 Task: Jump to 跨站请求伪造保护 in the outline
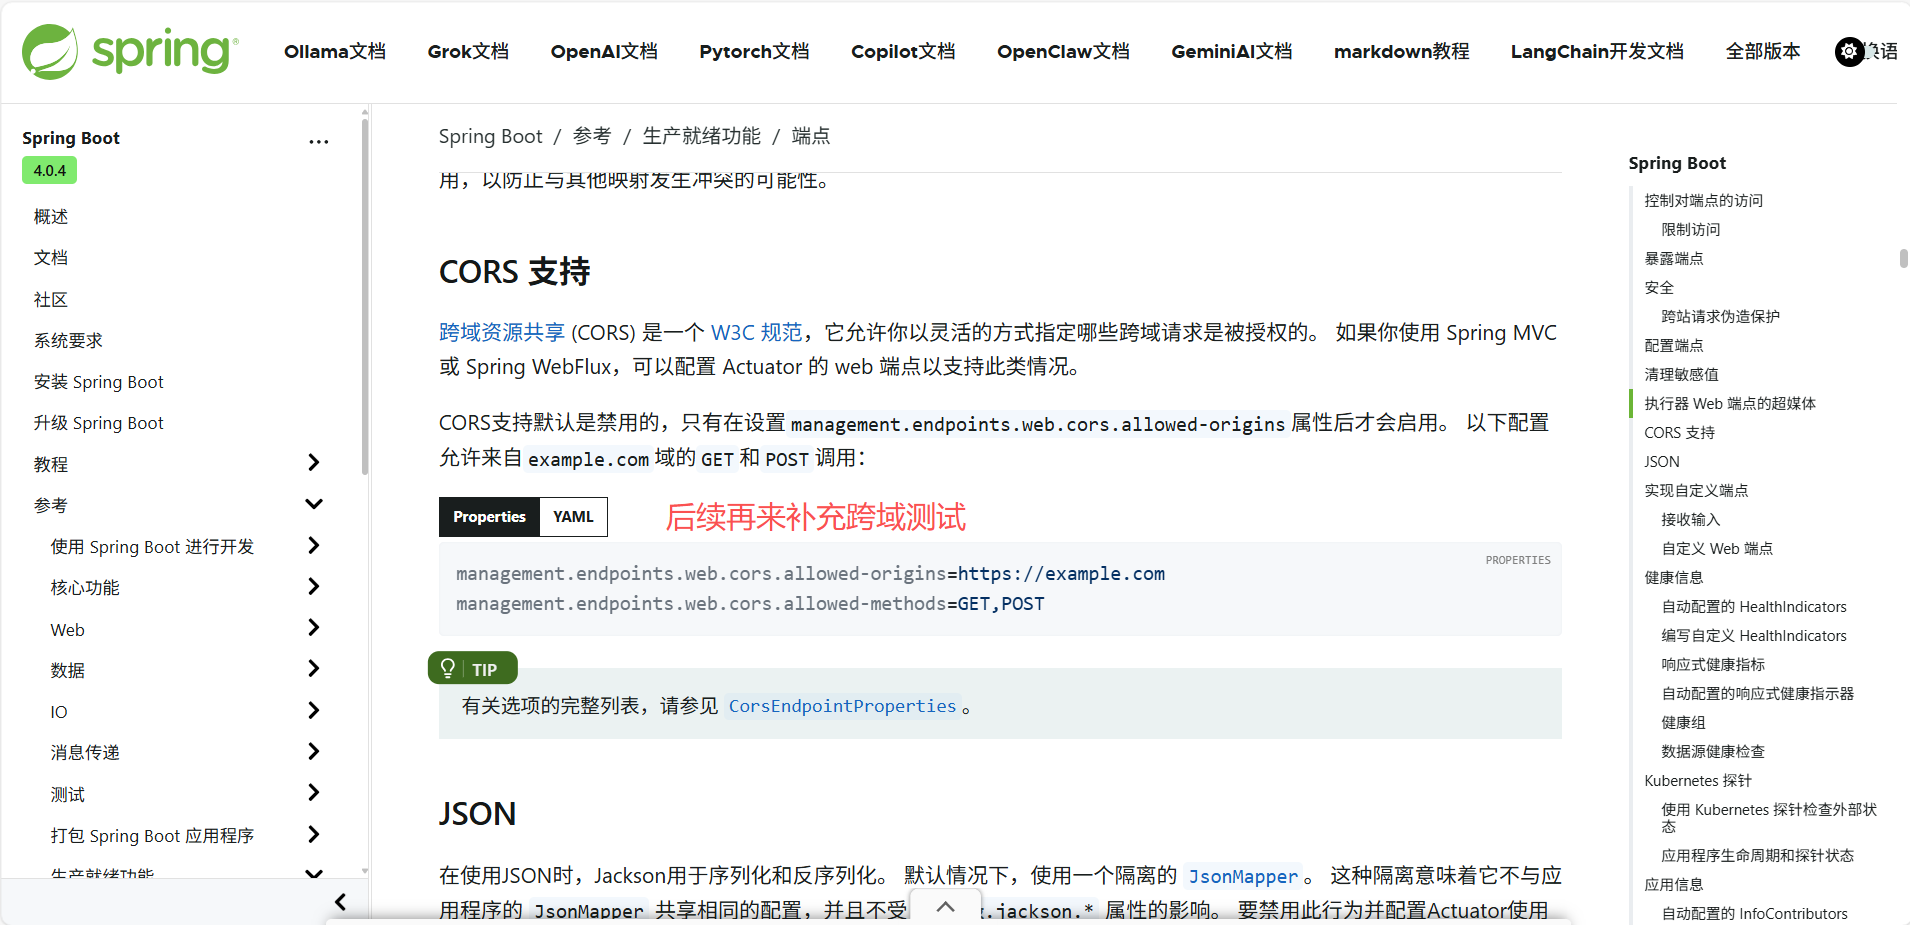[x=1721, y=317]
